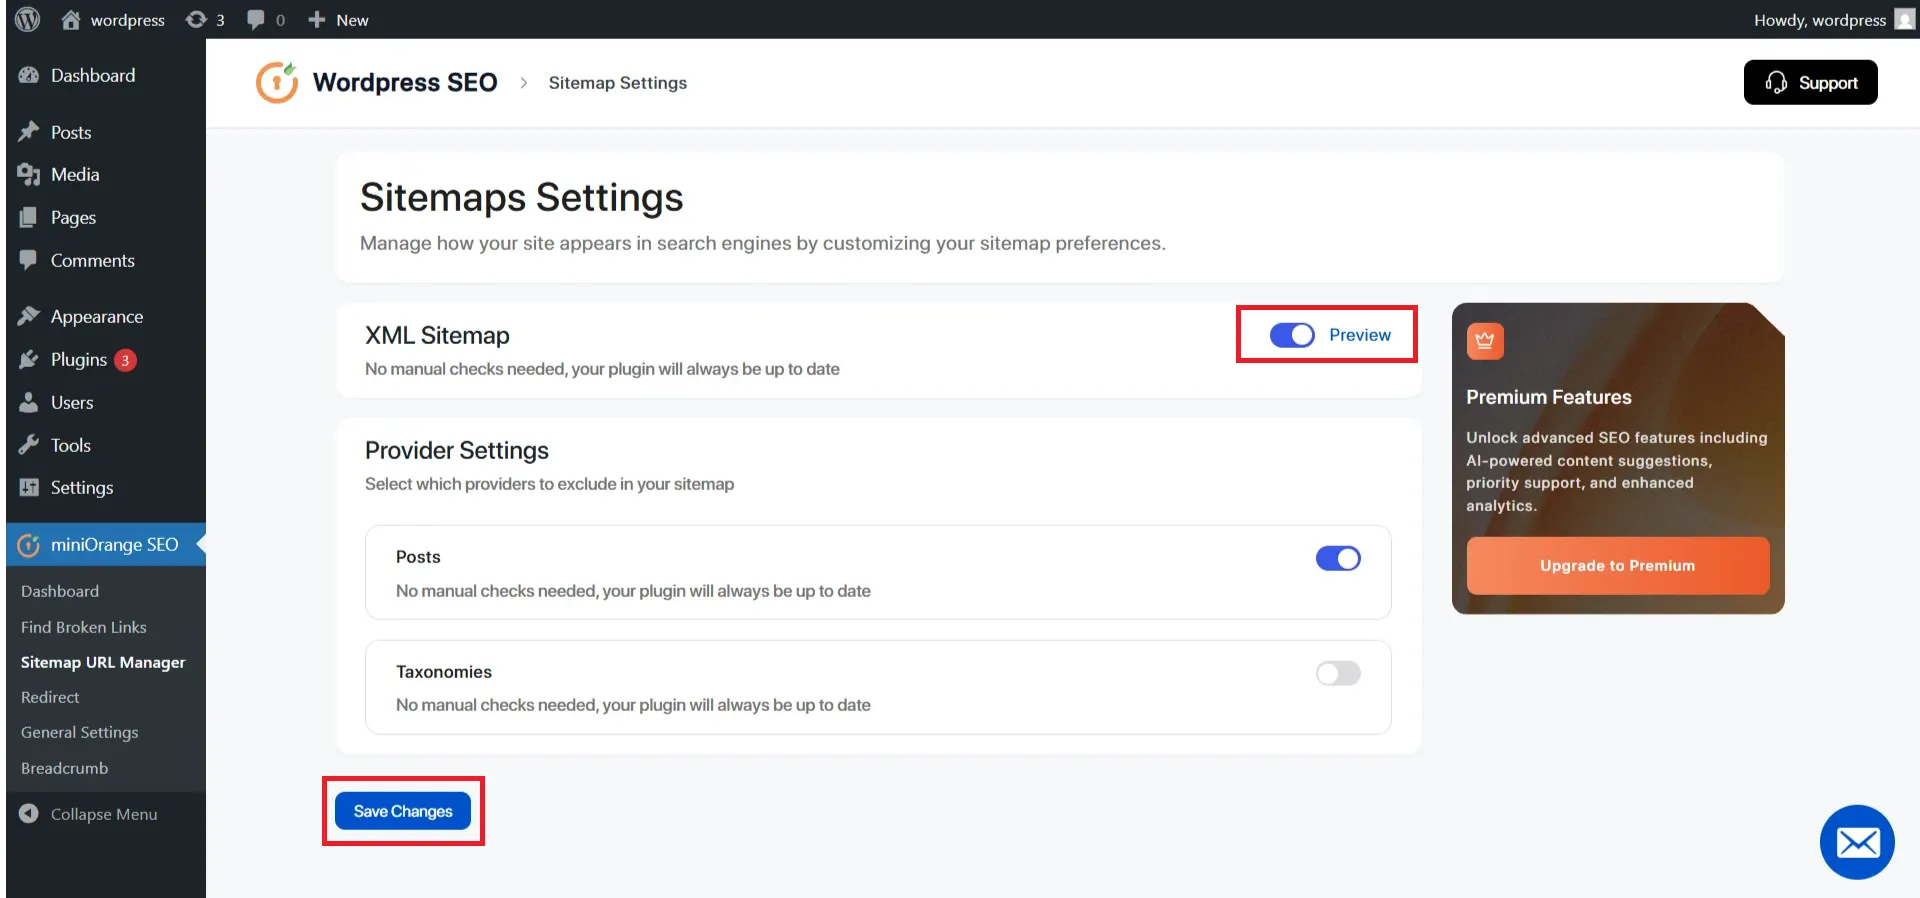
Task: Click the home icon beside wordpress site name
Action: tap(70, 19)
